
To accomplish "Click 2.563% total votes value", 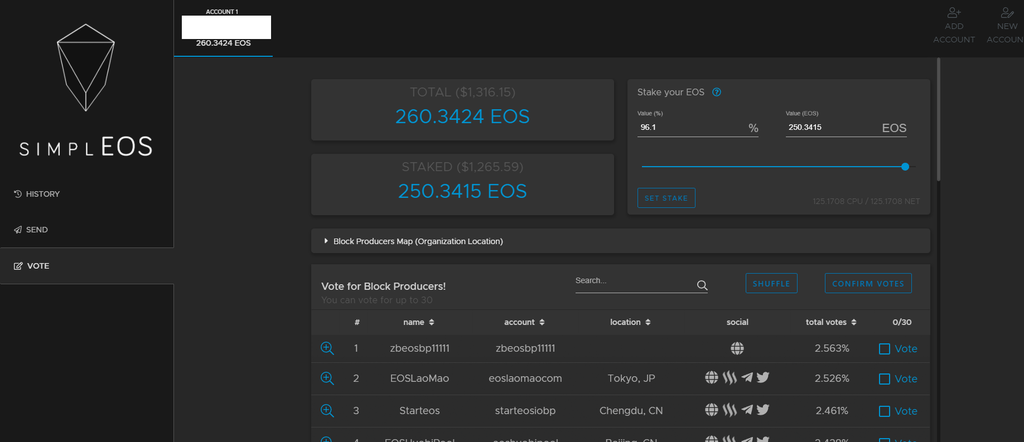I will 832,349.
